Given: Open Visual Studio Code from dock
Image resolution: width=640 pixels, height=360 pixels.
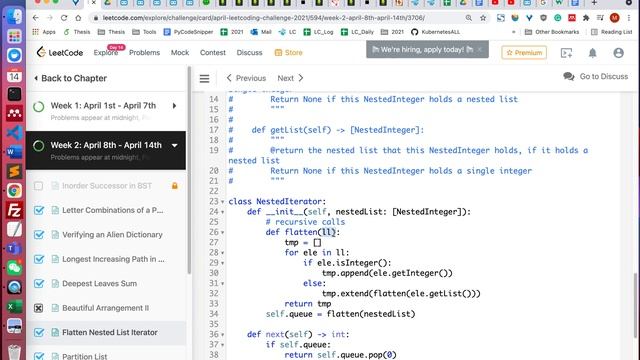Looking at the screenshot, I should [x=14, y=133].
